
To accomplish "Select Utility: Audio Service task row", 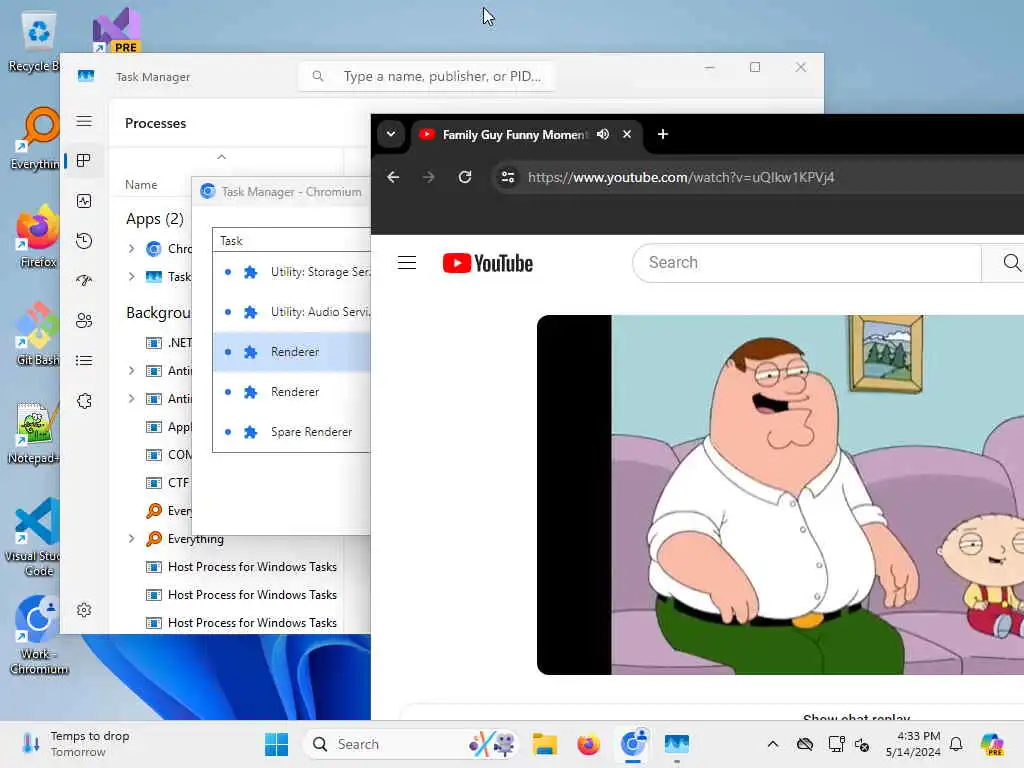I will (292, 312).
